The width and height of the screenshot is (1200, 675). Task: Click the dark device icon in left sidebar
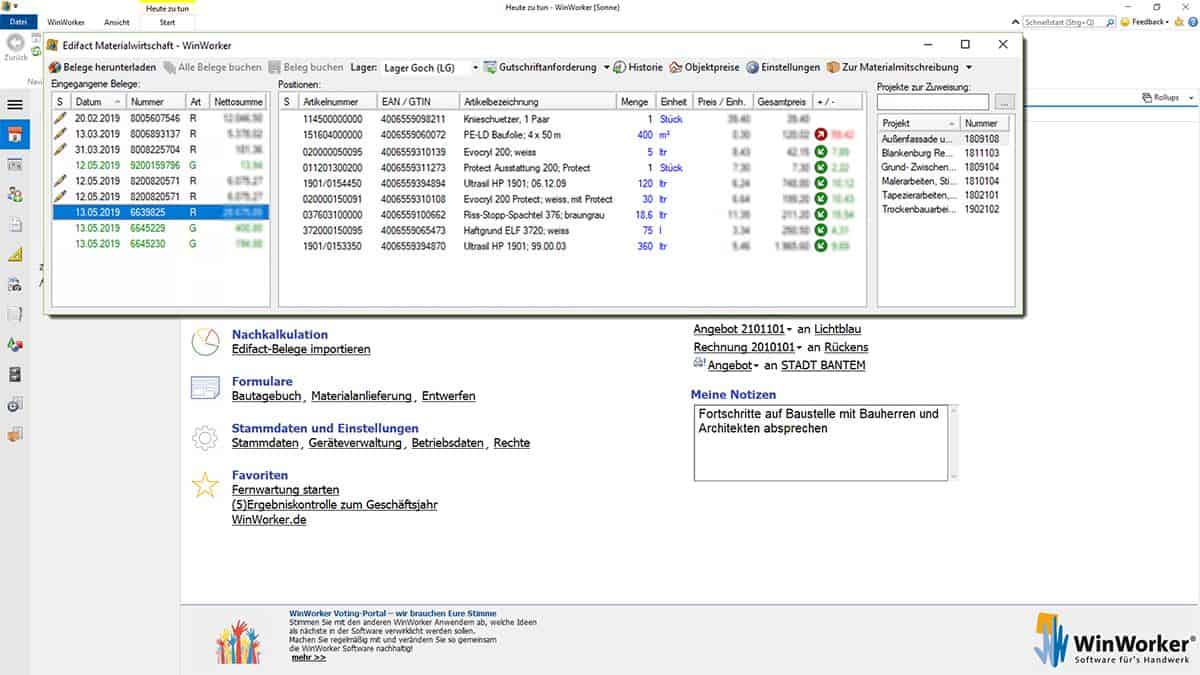point(14,375)
